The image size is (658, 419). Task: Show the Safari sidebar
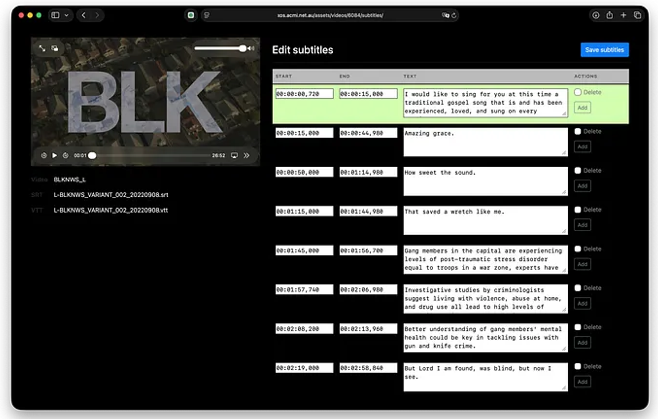pos(55,15)
